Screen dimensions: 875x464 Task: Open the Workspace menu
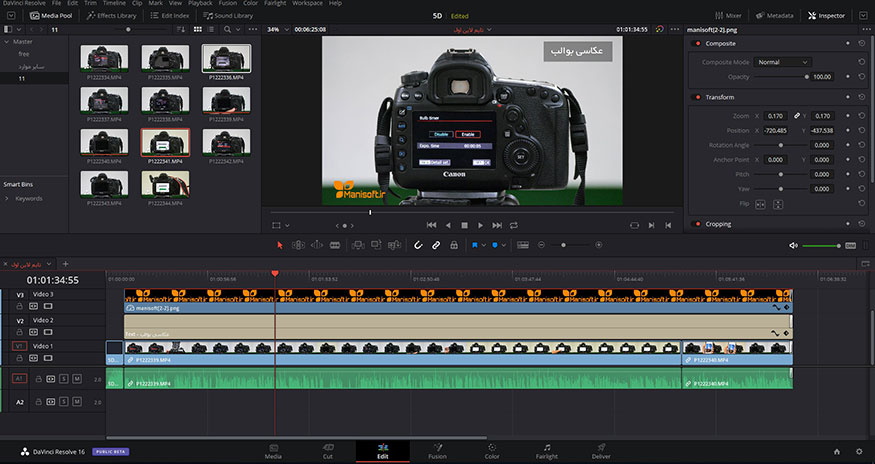coord(307,3)
